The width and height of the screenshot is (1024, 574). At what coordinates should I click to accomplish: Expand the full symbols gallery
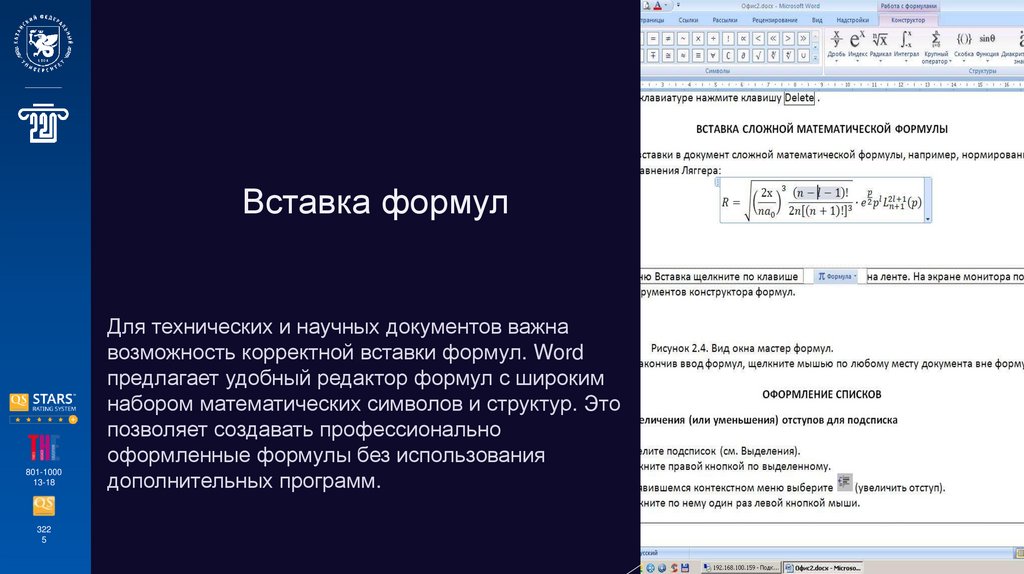[x=815, y=58]
